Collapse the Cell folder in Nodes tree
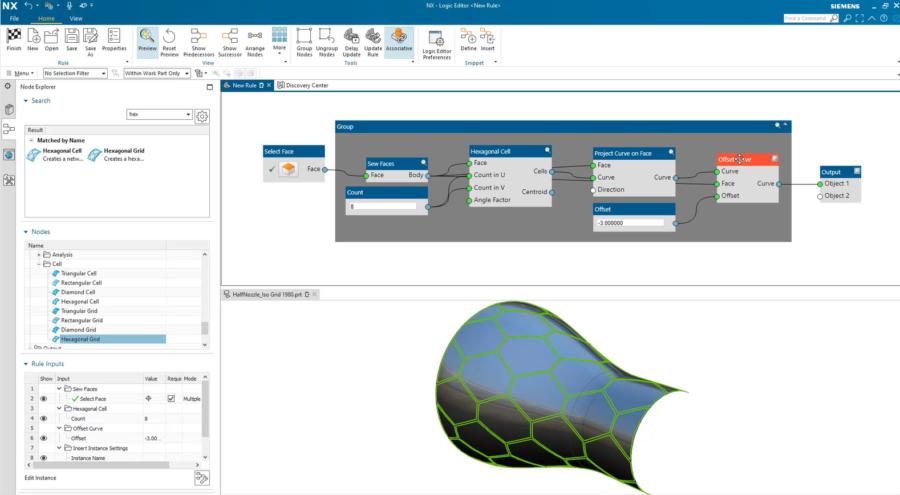Viewport: 900px width, 495px height. point(39,264)
